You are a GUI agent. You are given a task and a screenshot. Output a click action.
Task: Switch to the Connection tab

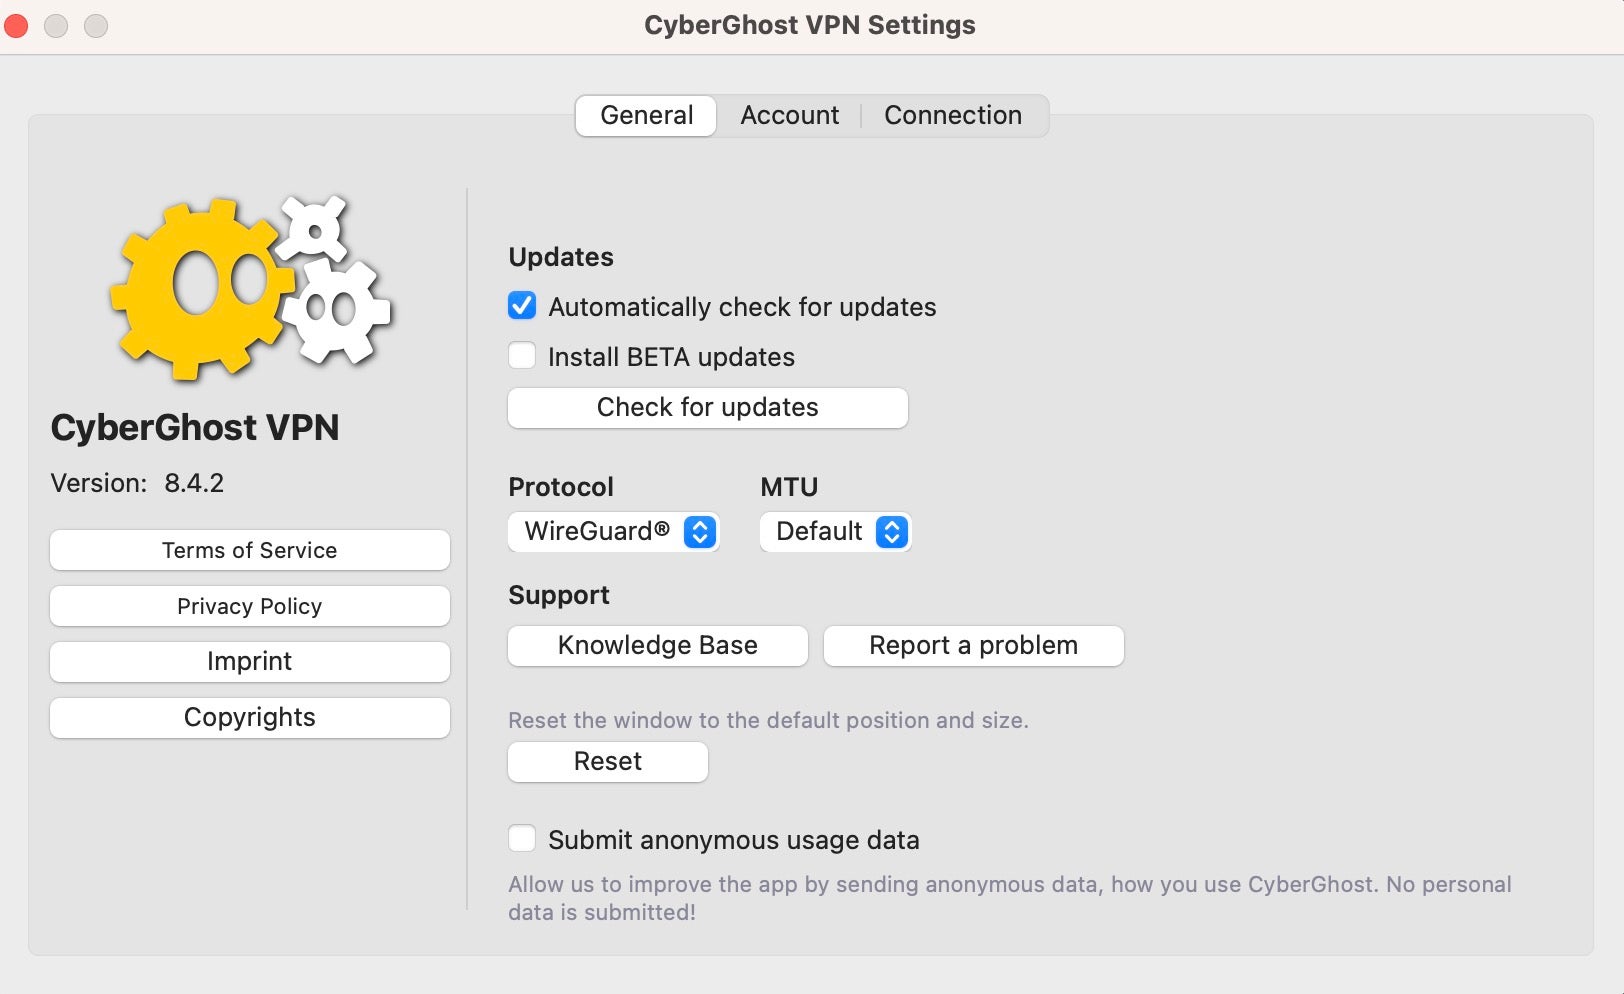click(x=952, y=116)
